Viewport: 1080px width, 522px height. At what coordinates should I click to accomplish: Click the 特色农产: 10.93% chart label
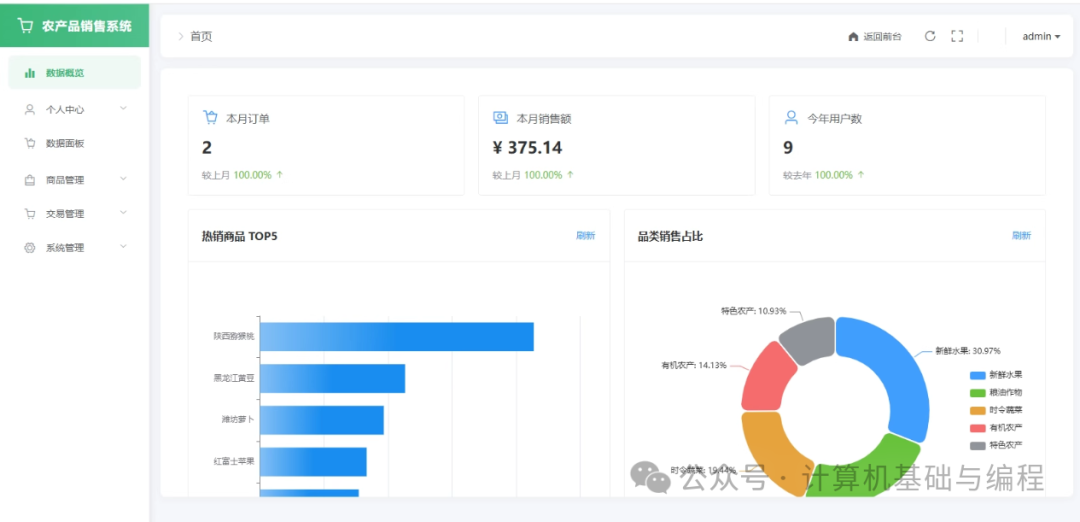[754, 311]
